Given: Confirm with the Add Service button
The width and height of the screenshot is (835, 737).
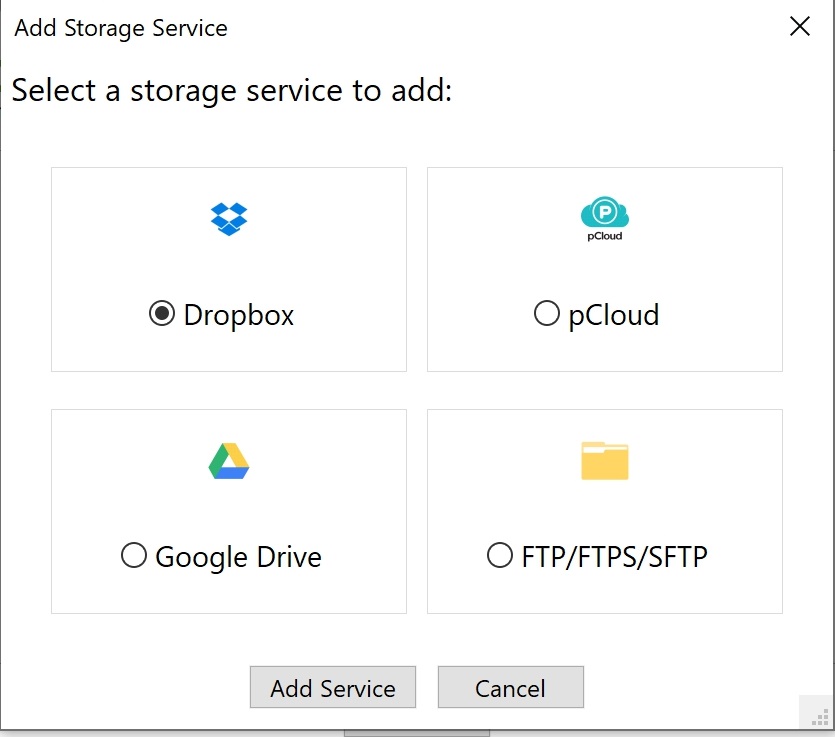Looking at the screenshot, I should coord(333,687).
